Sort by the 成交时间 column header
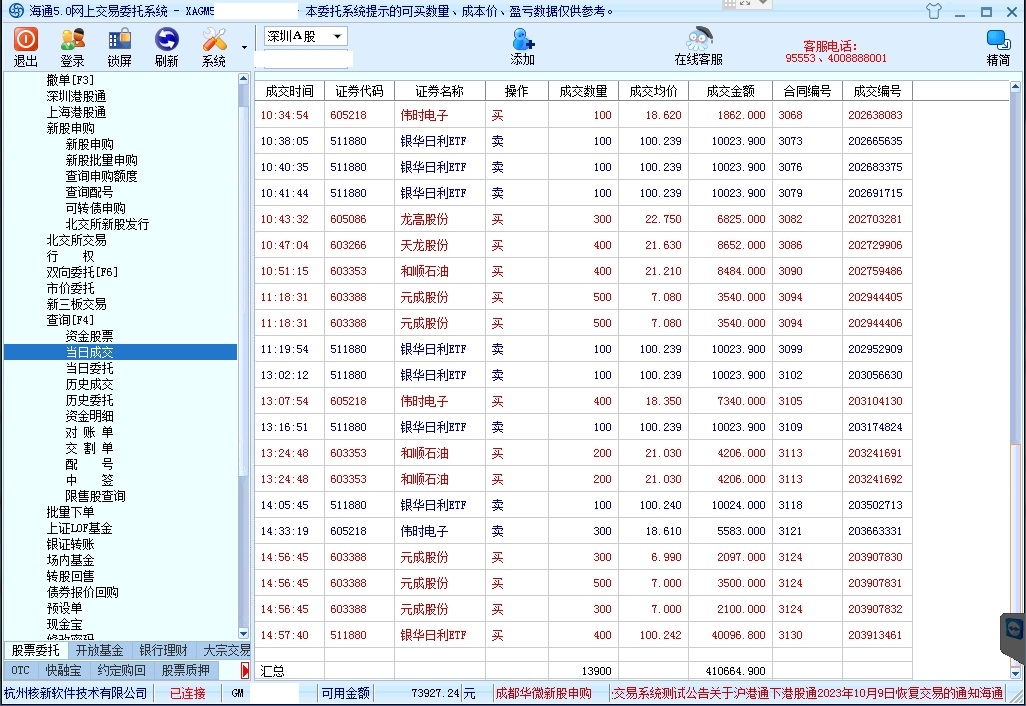This screenshot has width=1026, height=706. 289,91
